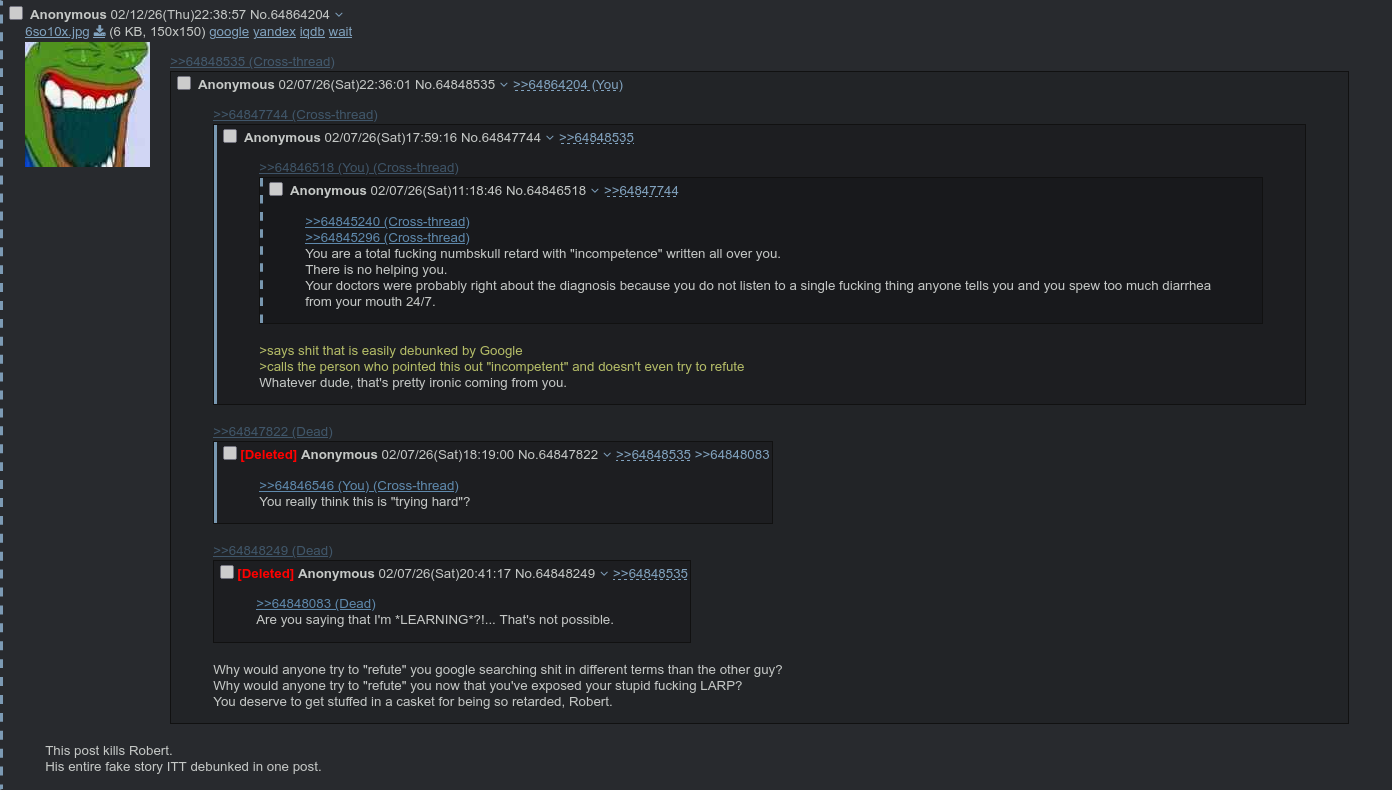
Task: Follow the >>64864204 (You) backlink
Action: [x=568, y=85]
